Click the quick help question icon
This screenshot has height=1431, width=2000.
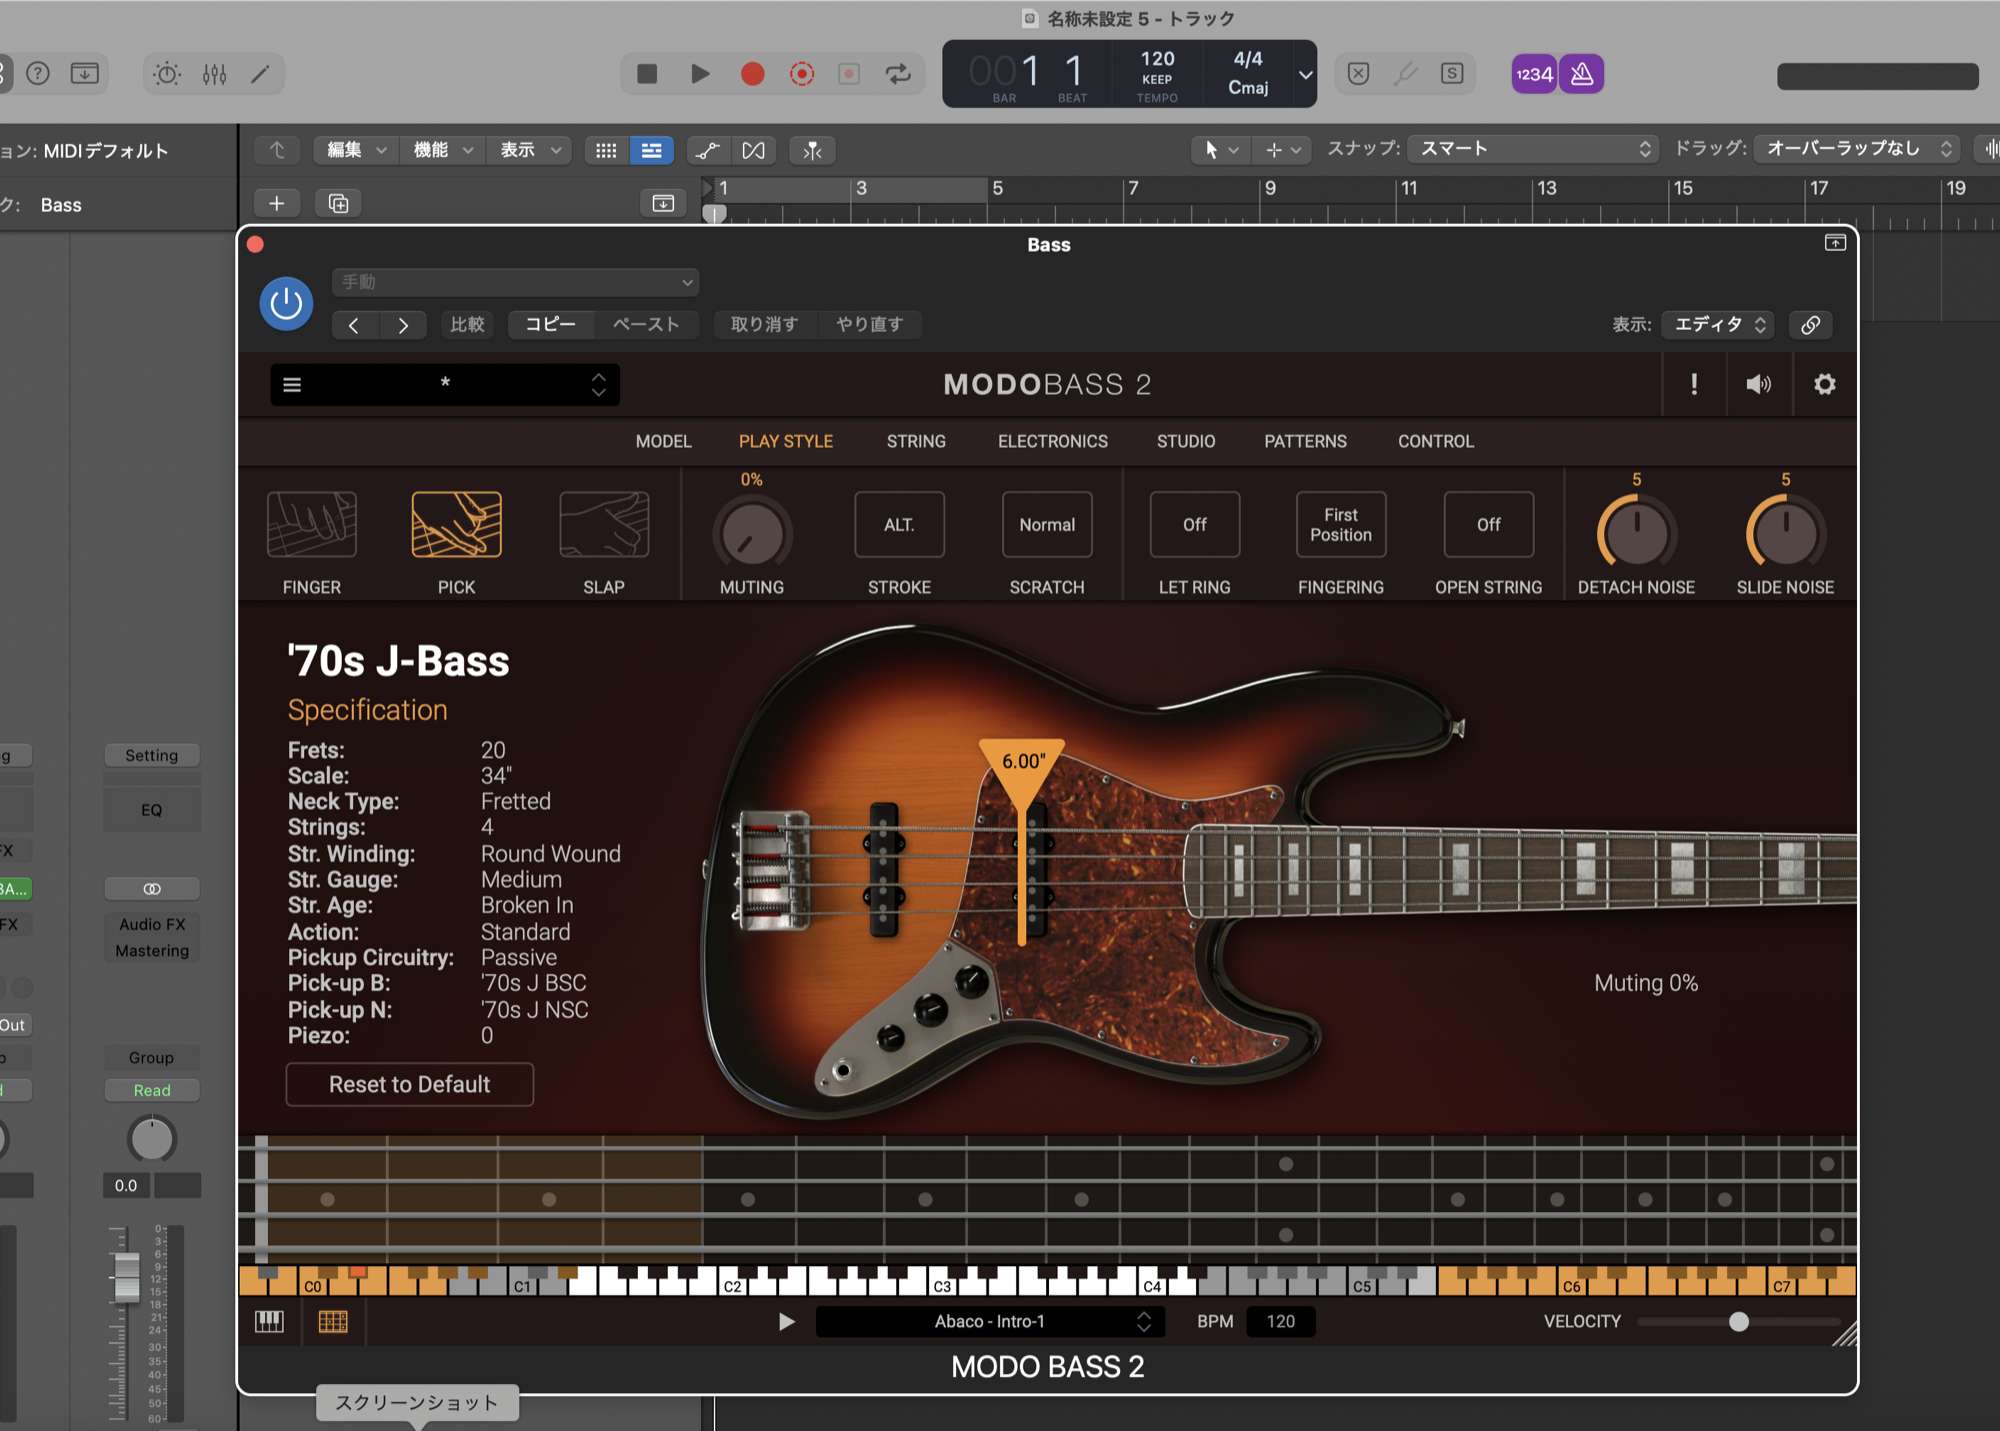pyautogui.click(x=38, y=73)
